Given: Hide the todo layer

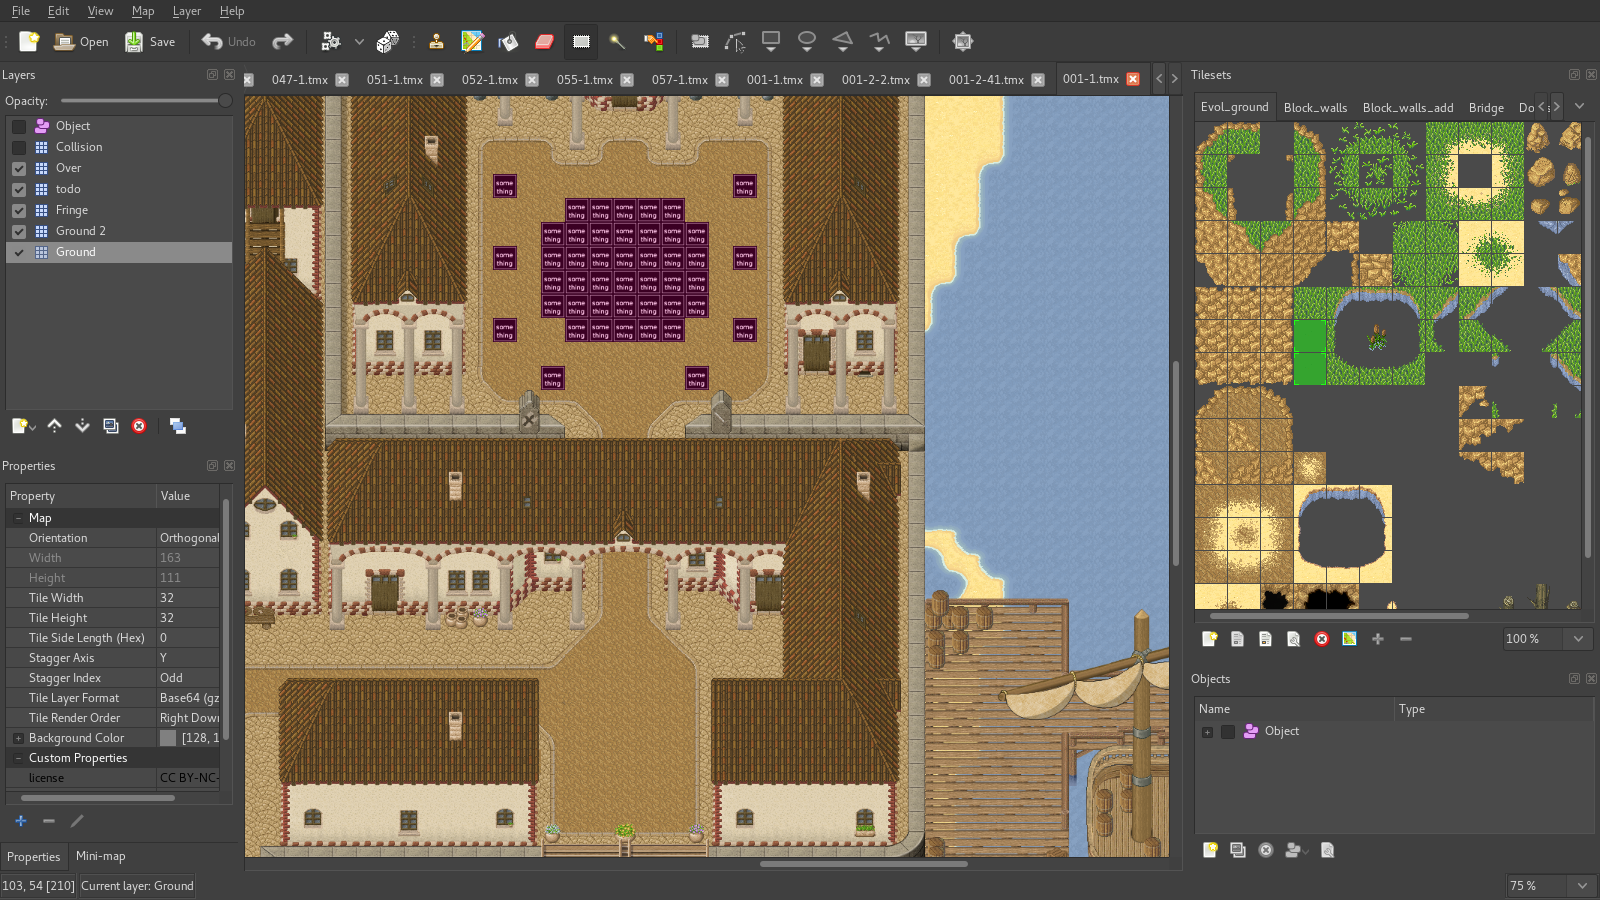Looking at the screenshot, I should click(x=19, y=189).
